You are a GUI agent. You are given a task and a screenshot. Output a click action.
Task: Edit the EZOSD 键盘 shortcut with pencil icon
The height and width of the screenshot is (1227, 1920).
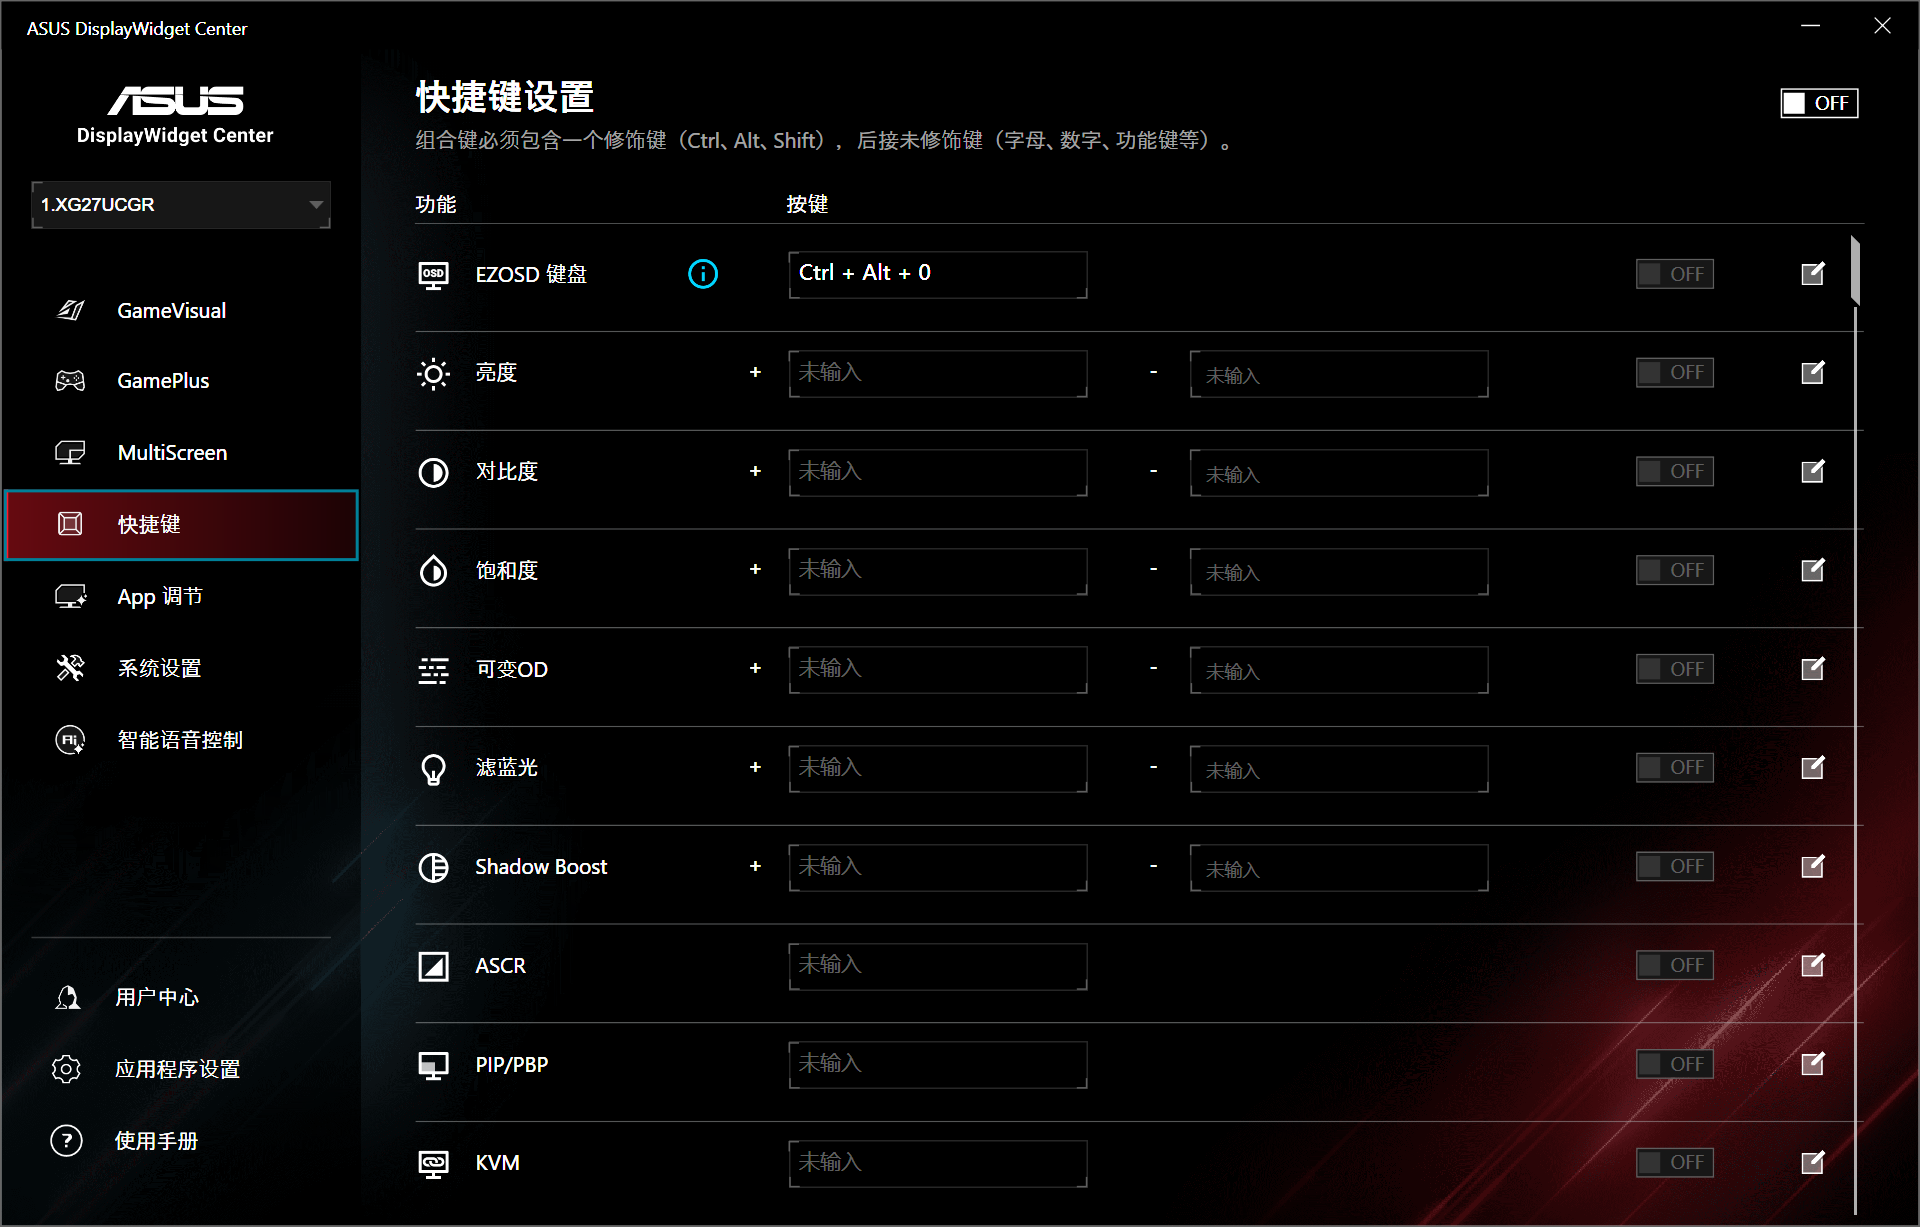point(1813,273)
